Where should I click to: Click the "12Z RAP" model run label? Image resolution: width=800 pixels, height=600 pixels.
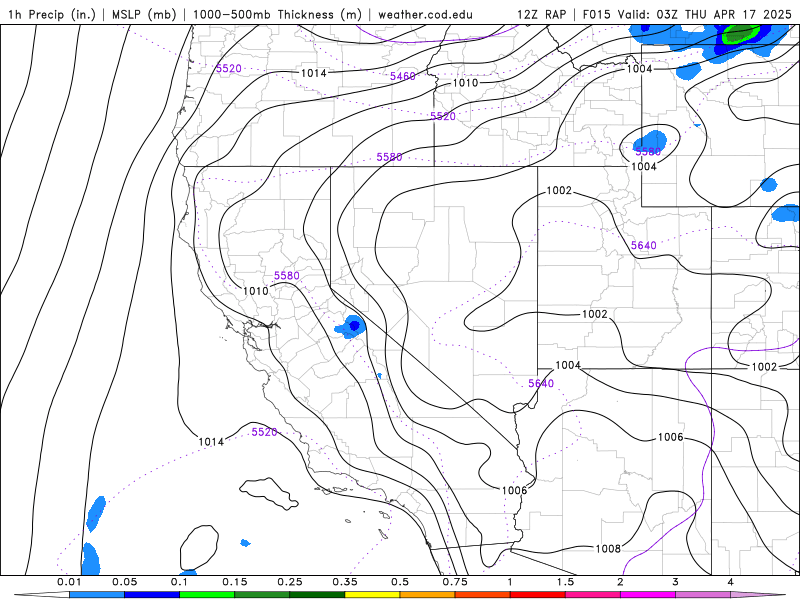point(541,14)
